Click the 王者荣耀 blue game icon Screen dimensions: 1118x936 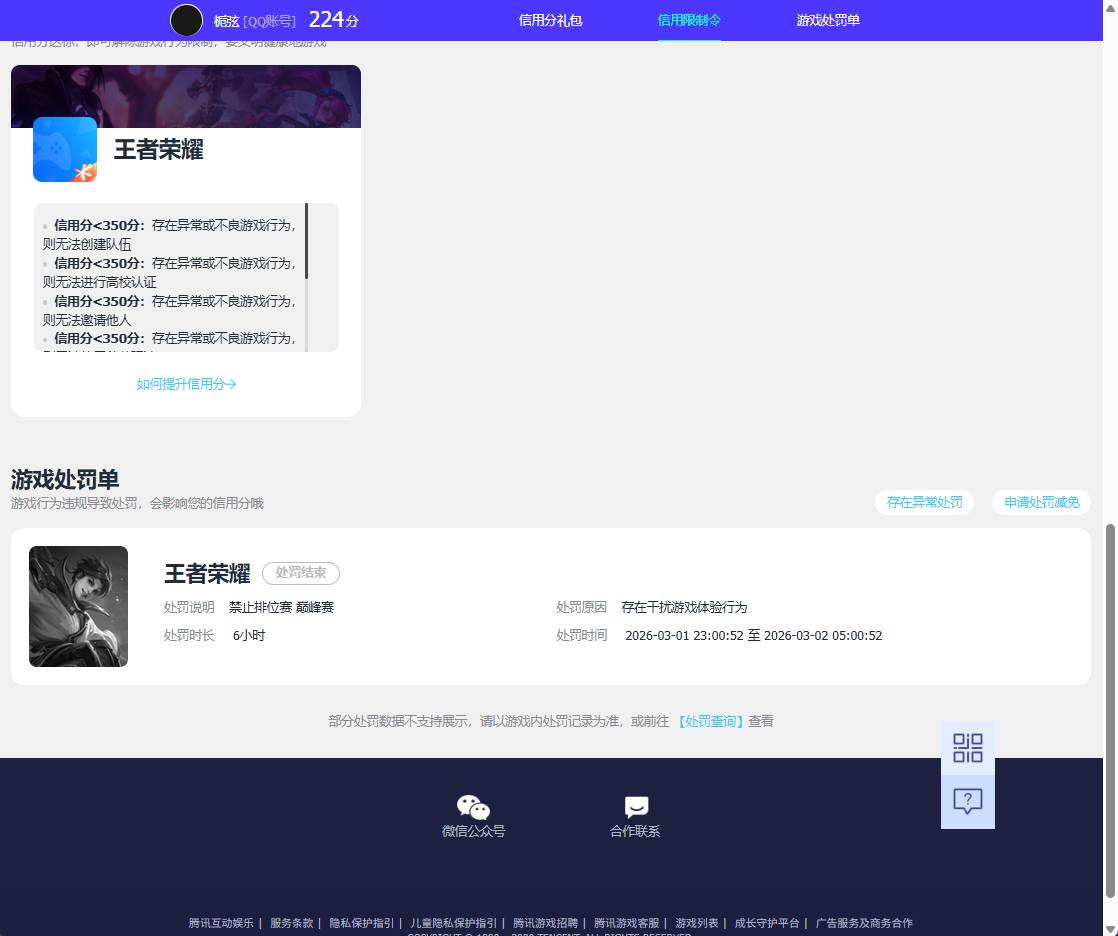coord(65,150)
